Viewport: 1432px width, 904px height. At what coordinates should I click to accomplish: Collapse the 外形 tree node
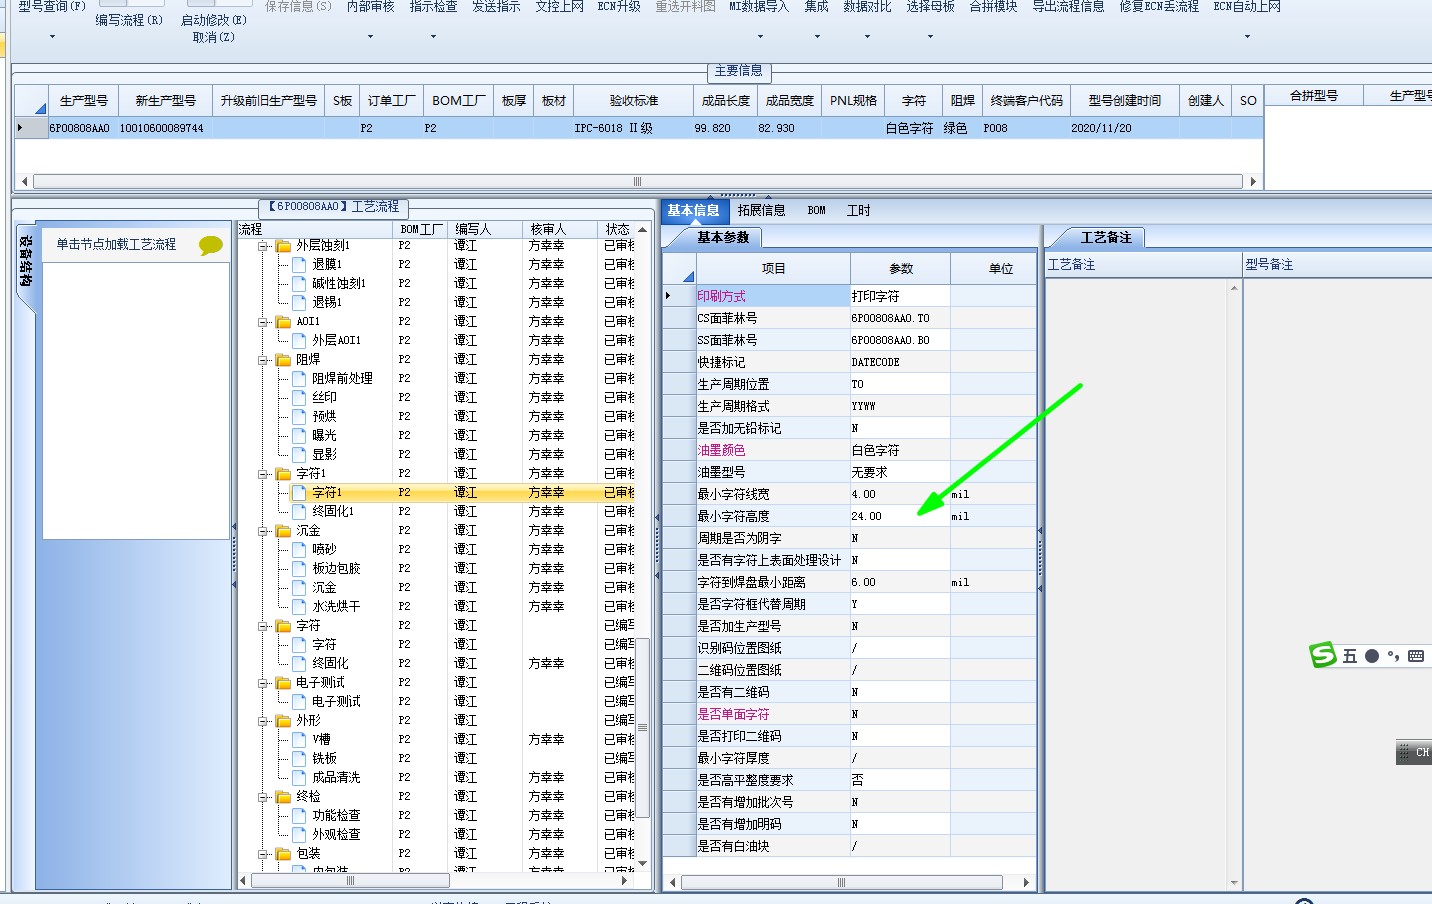[263, 721]
